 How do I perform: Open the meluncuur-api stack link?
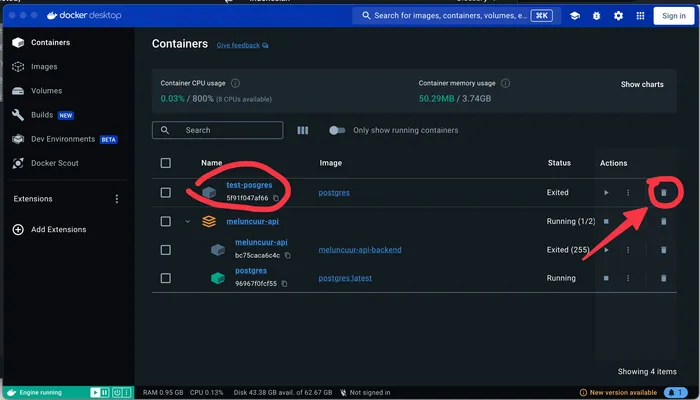point(252,221)
